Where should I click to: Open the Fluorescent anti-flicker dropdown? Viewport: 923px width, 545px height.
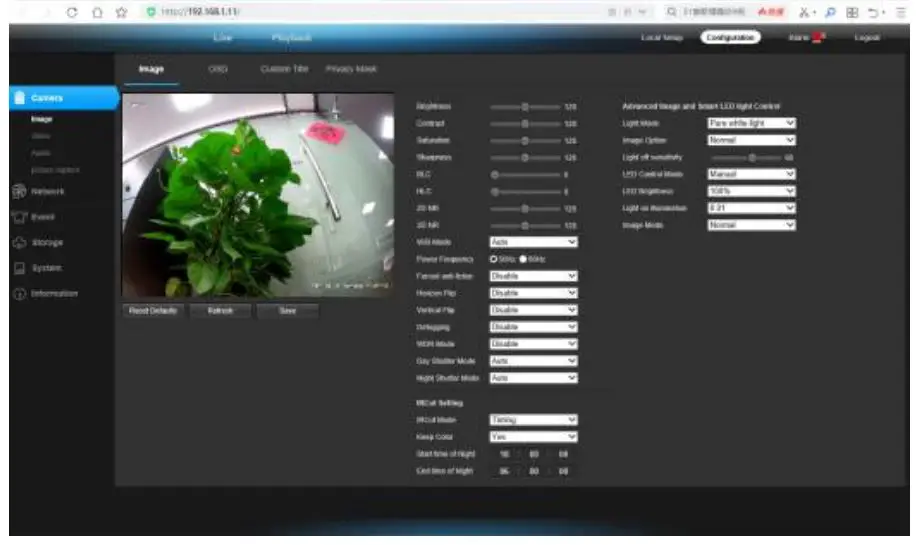point(533,276)
